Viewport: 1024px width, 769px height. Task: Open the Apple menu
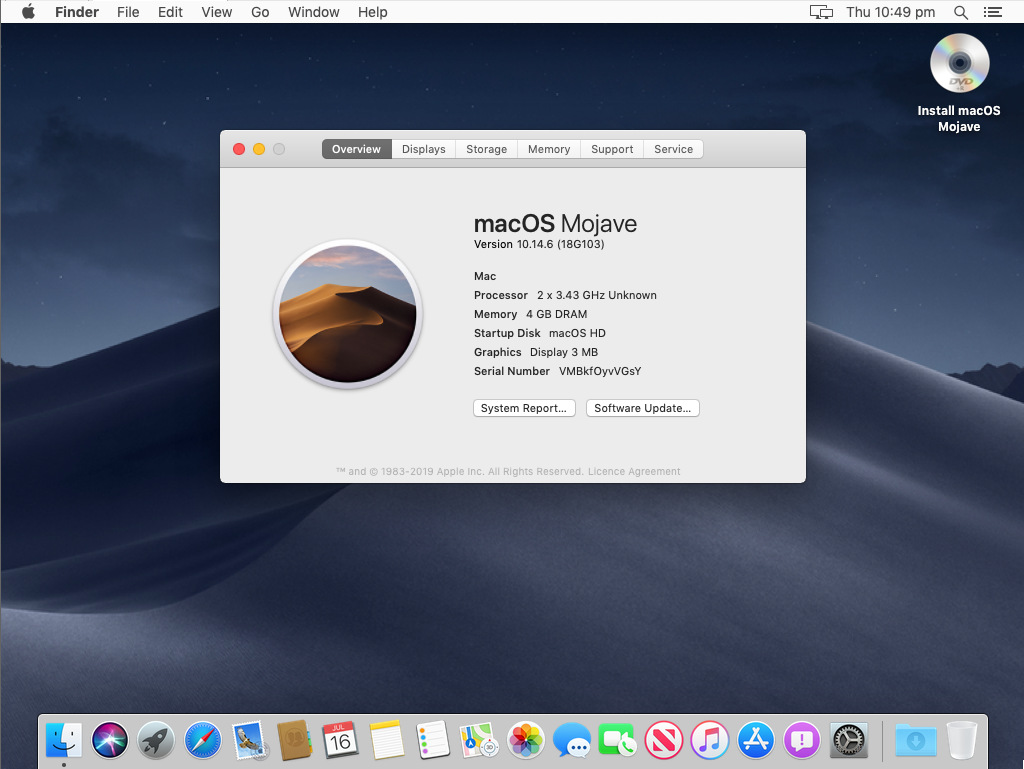pos(28,12)
